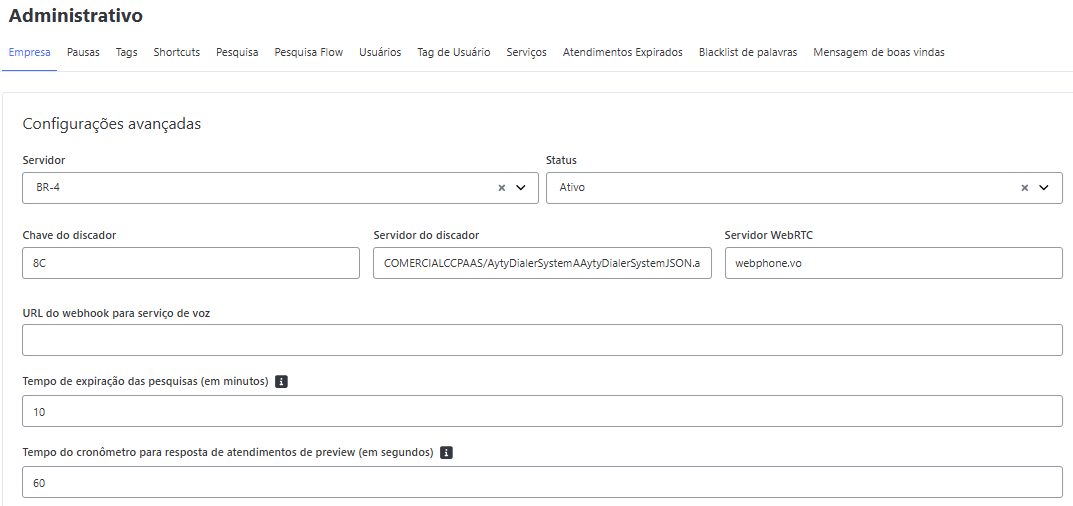Screen dimensions: 1073x506
Task: Open the Tag de Usuário tab
Action: pyautogui.click(x=454, y=52)
